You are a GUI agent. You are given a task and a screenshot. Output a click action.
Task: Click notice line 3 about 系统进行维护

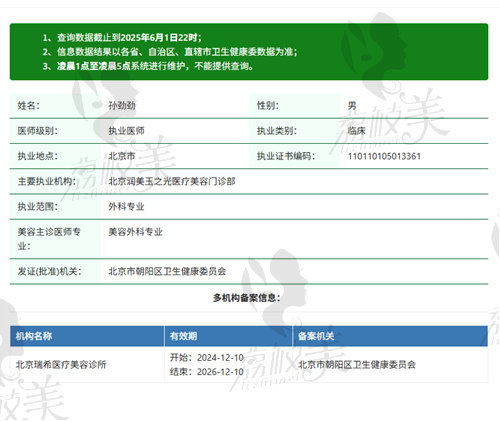148,66
